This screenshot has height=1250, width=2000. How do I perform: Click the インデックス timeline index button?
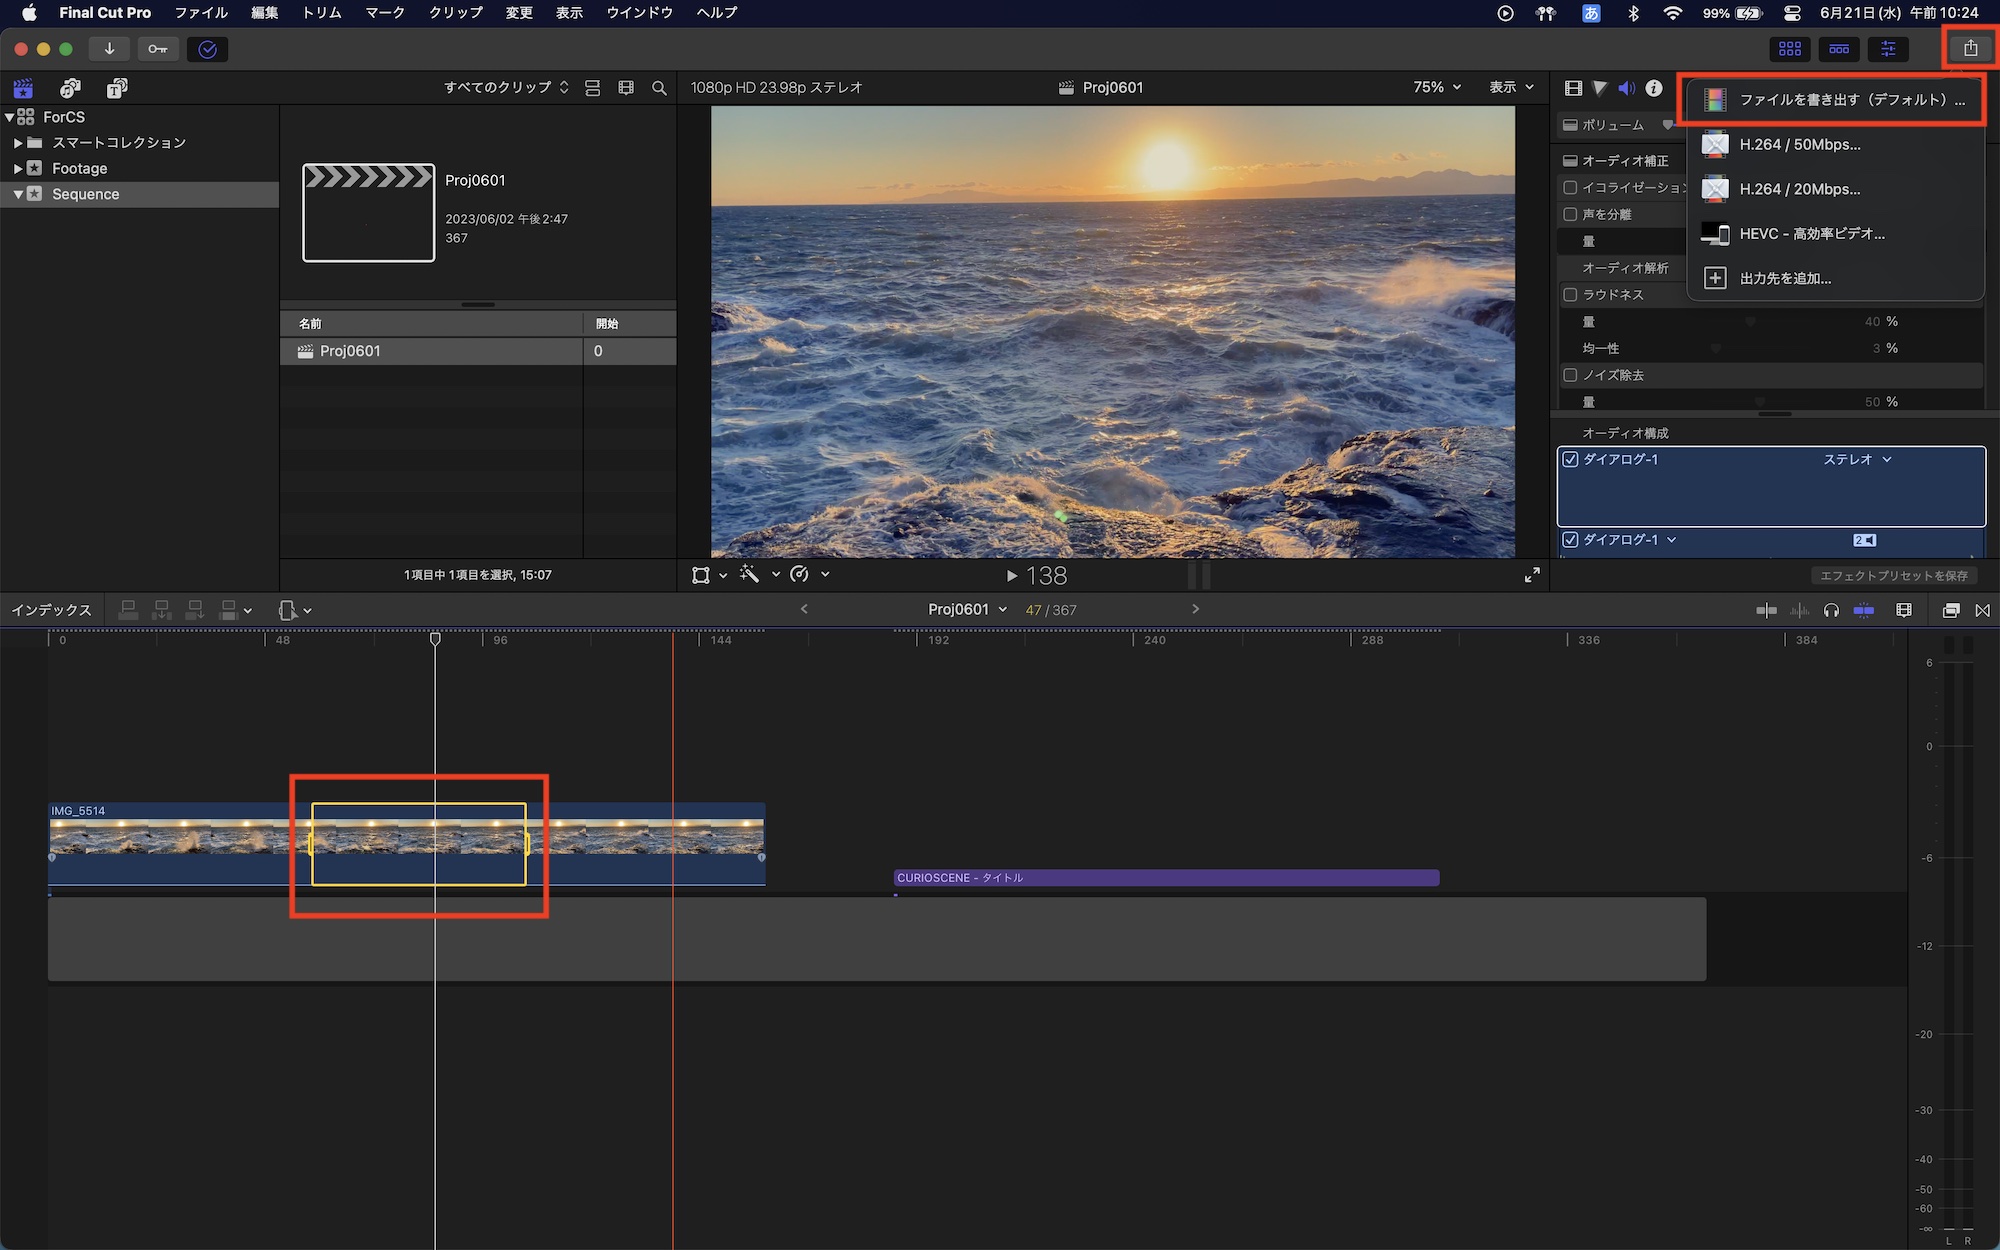click(51, 610)
